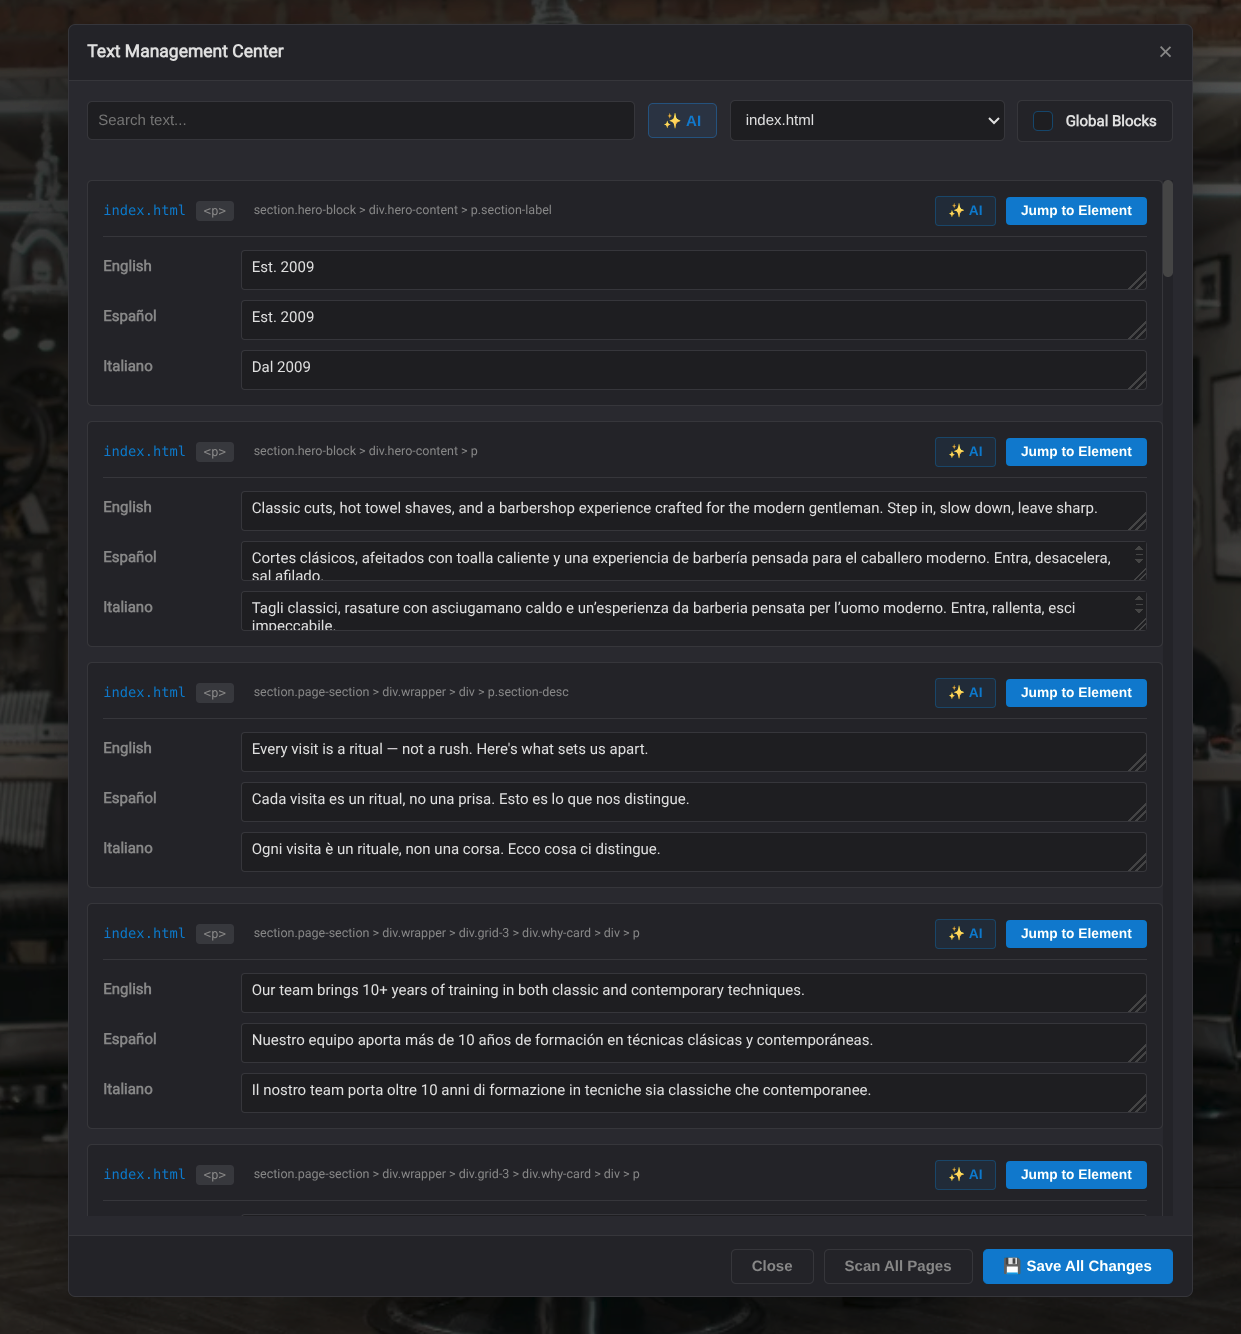Click selector path section.hero-block > div.hero-content > p.section-label
Viewport: 1241px width, 1334px height.
402,210
